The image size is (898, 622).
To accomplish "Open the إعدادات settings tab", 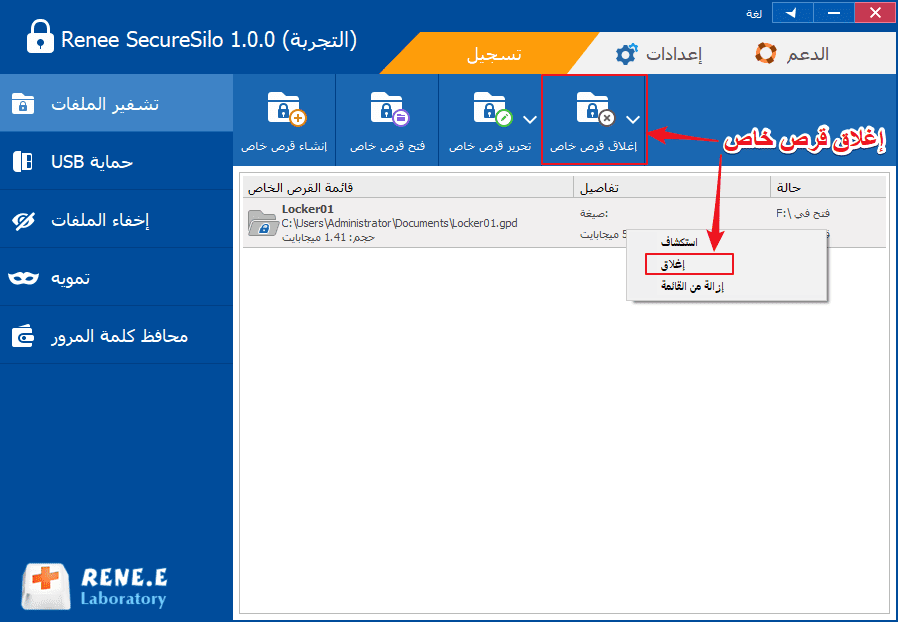I will coord(659,54).
